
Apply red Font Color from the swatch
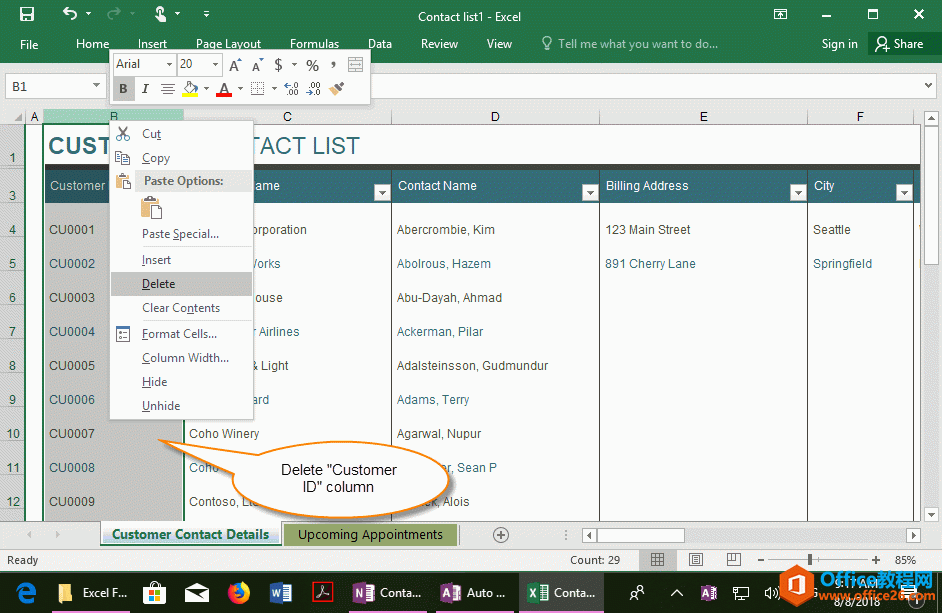[224, 90]
